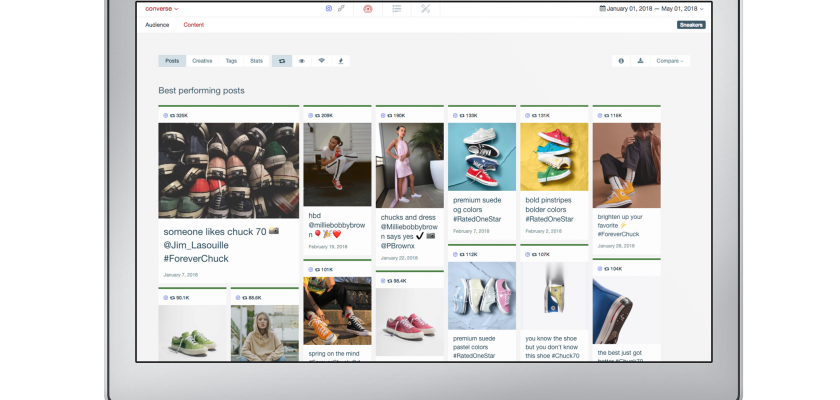Click the crossed tools icon in top bar

[425, 9]
